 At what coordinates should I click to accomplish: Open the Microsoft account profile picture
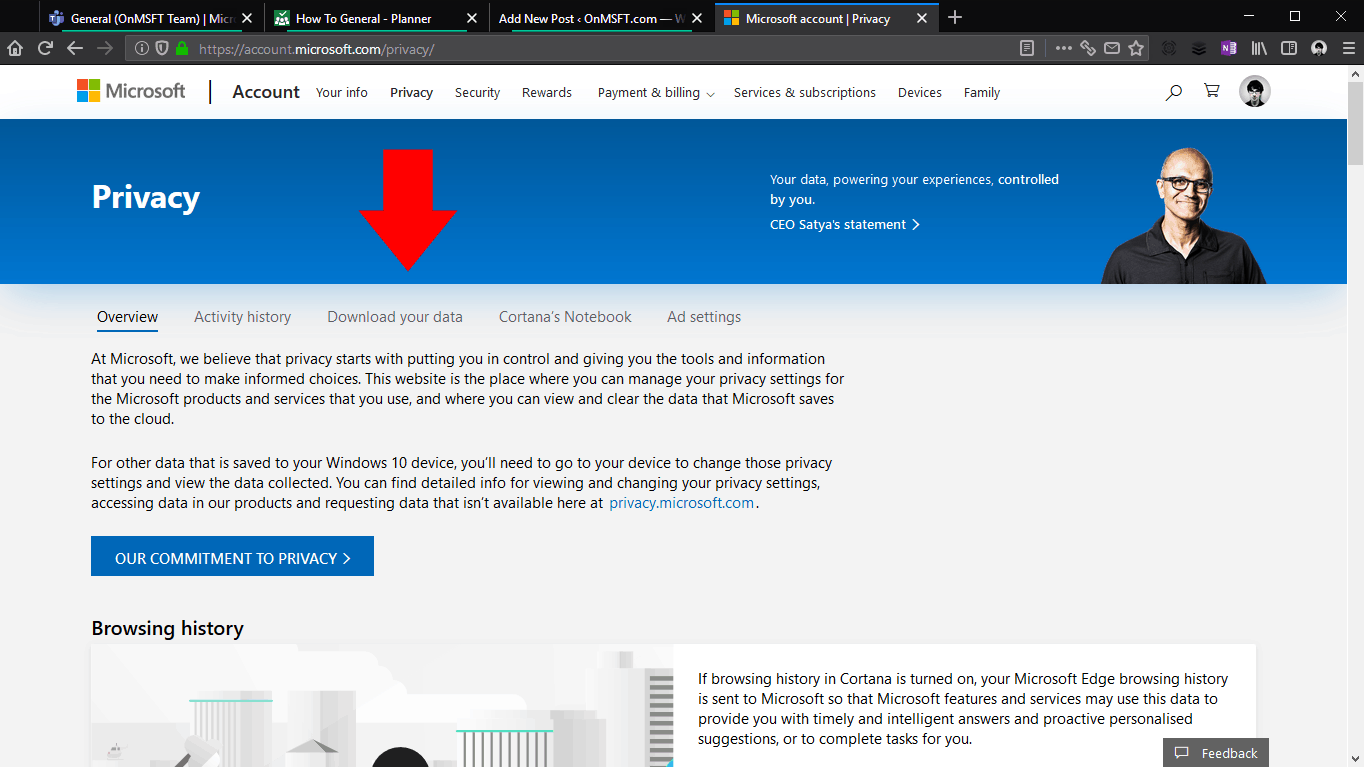[x=1255, y=91]
